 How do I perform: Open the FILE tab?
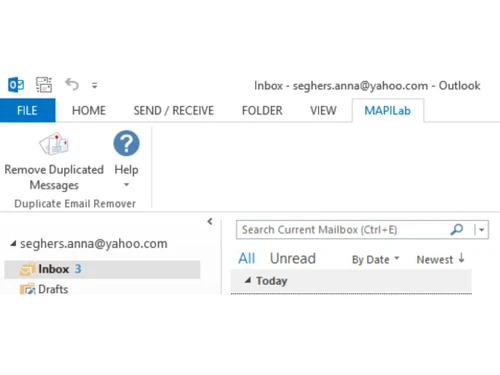coord(28,110)
